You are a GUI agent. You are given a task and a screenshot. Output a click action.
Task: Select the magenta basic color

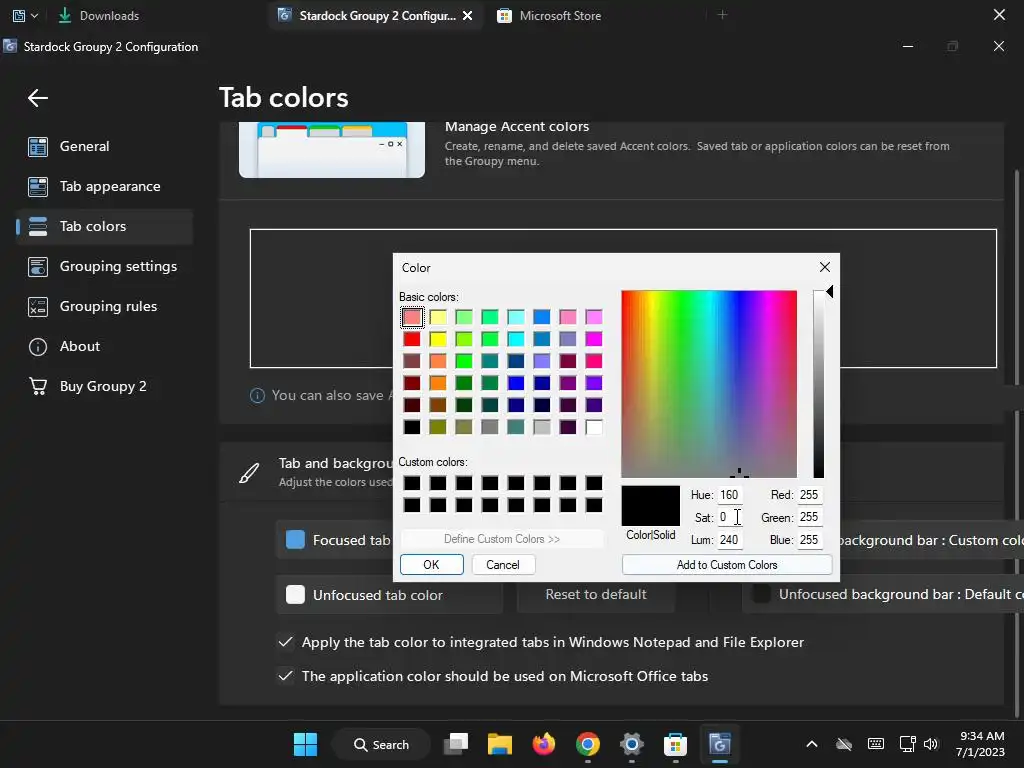pyautogui.click(x=594, y=339)
